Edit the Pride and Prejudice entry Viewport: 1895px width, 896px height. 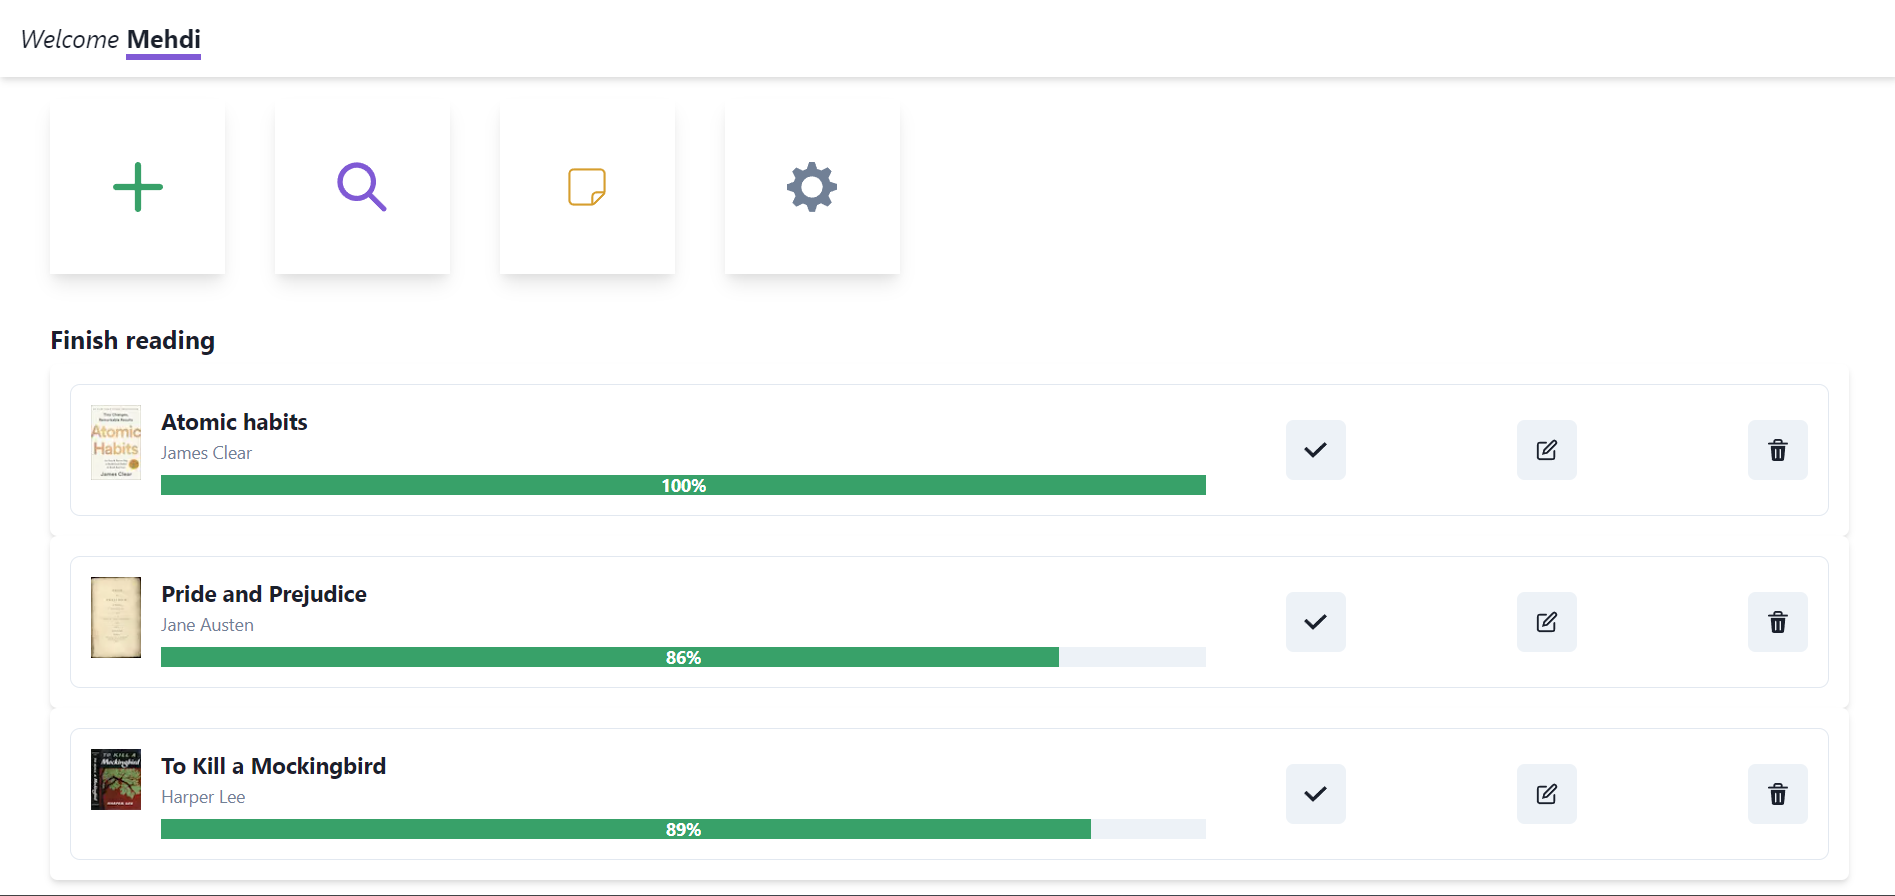pos(1546,622)
